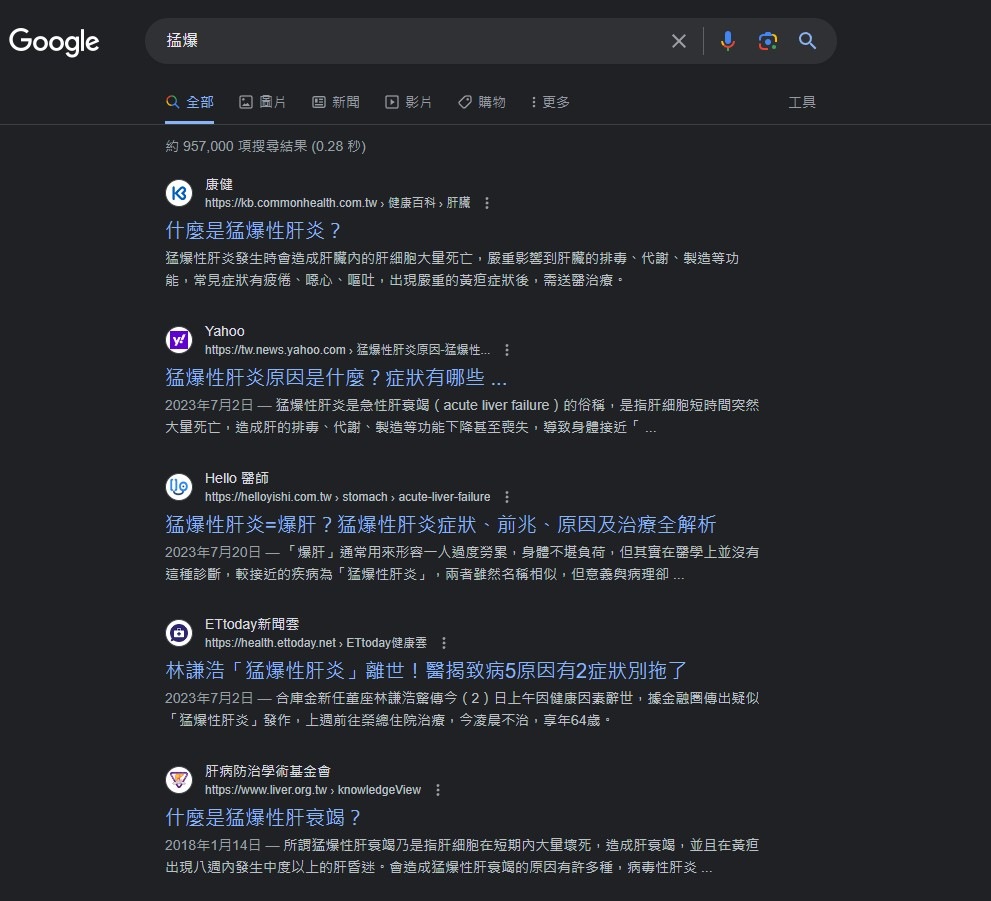
Task: Click the 約 957,000 項搜尋結果 count text
Action: click(265, 146)
